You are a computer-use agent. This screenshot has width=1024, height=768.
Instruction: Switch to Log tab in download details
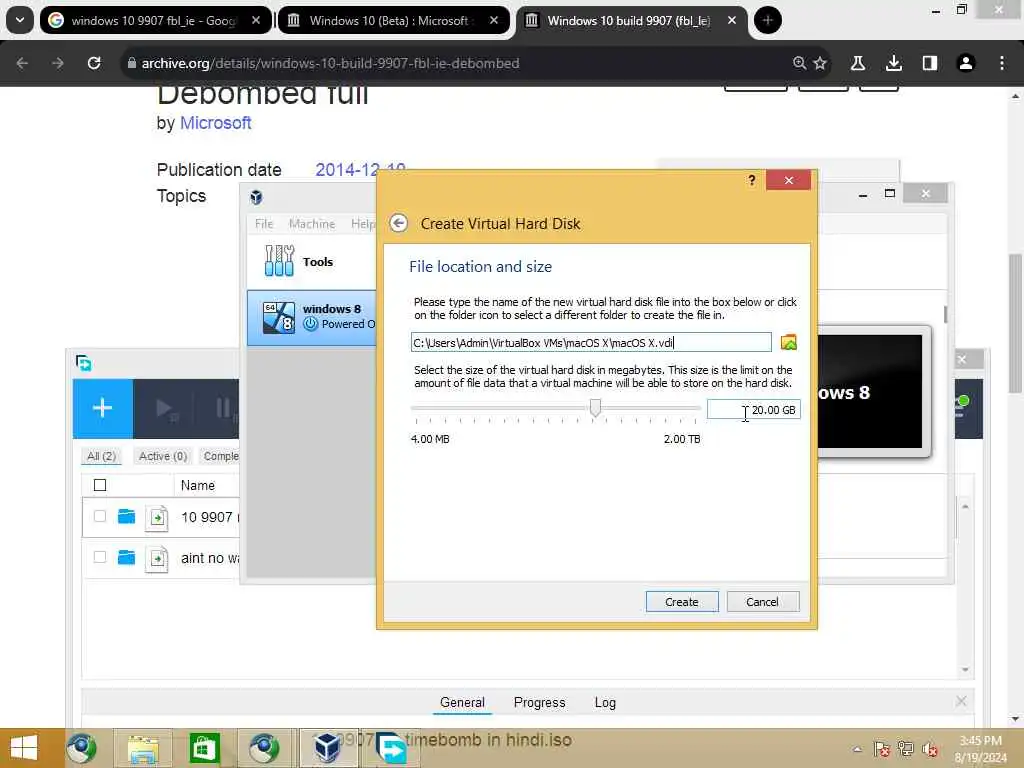605,703
